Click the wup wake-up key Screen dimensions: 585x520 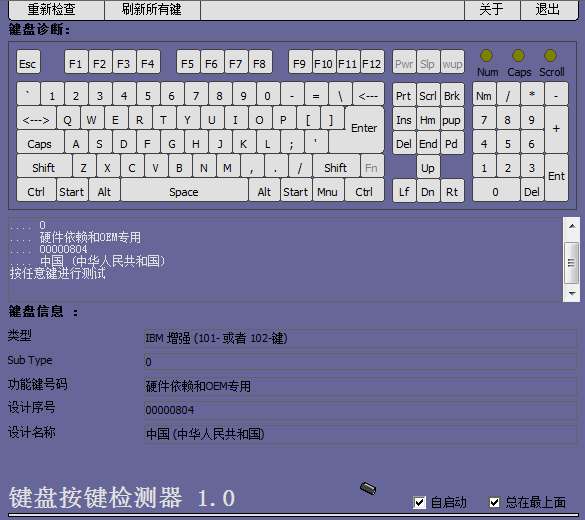[x=452, y=62]
